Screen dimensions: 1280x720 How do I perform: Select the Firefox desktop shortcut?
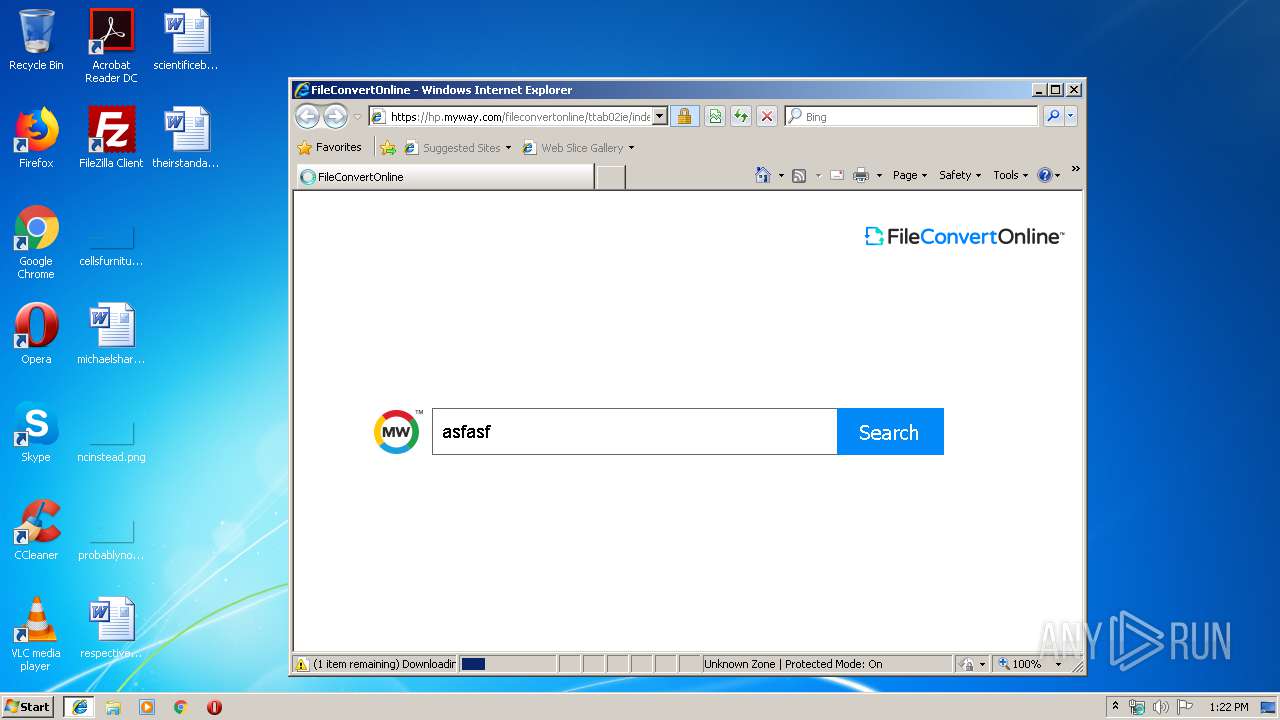point(36,138)
